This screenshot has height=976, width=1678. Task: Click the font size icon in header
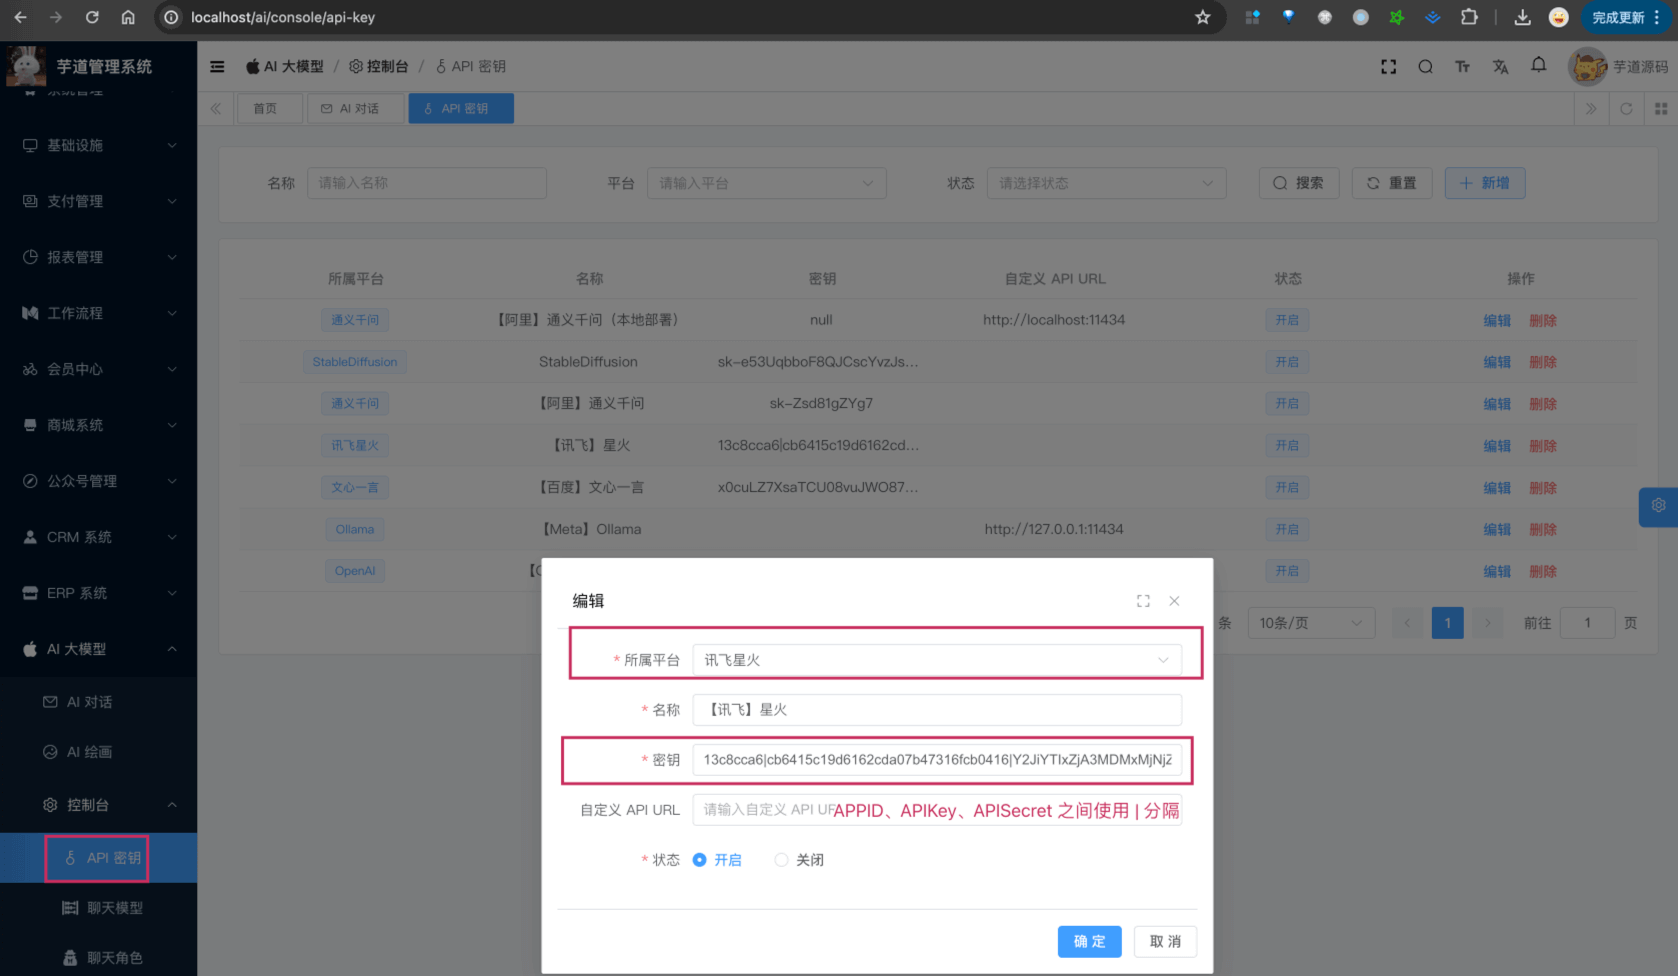pos(1462,67)
